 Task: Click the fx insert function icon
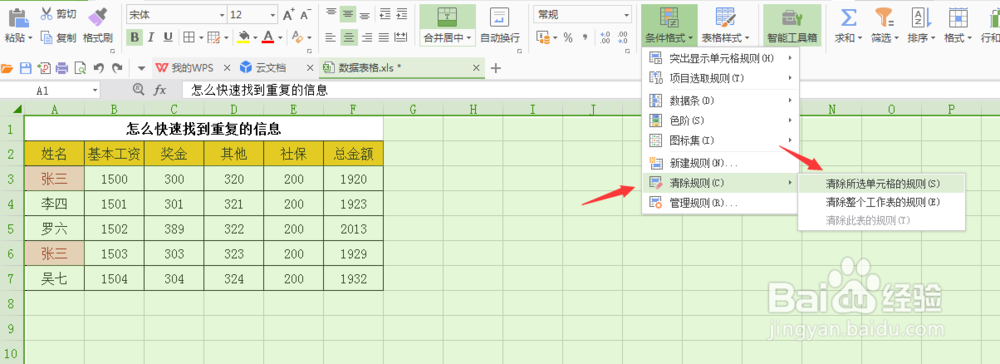click(160, 91)
